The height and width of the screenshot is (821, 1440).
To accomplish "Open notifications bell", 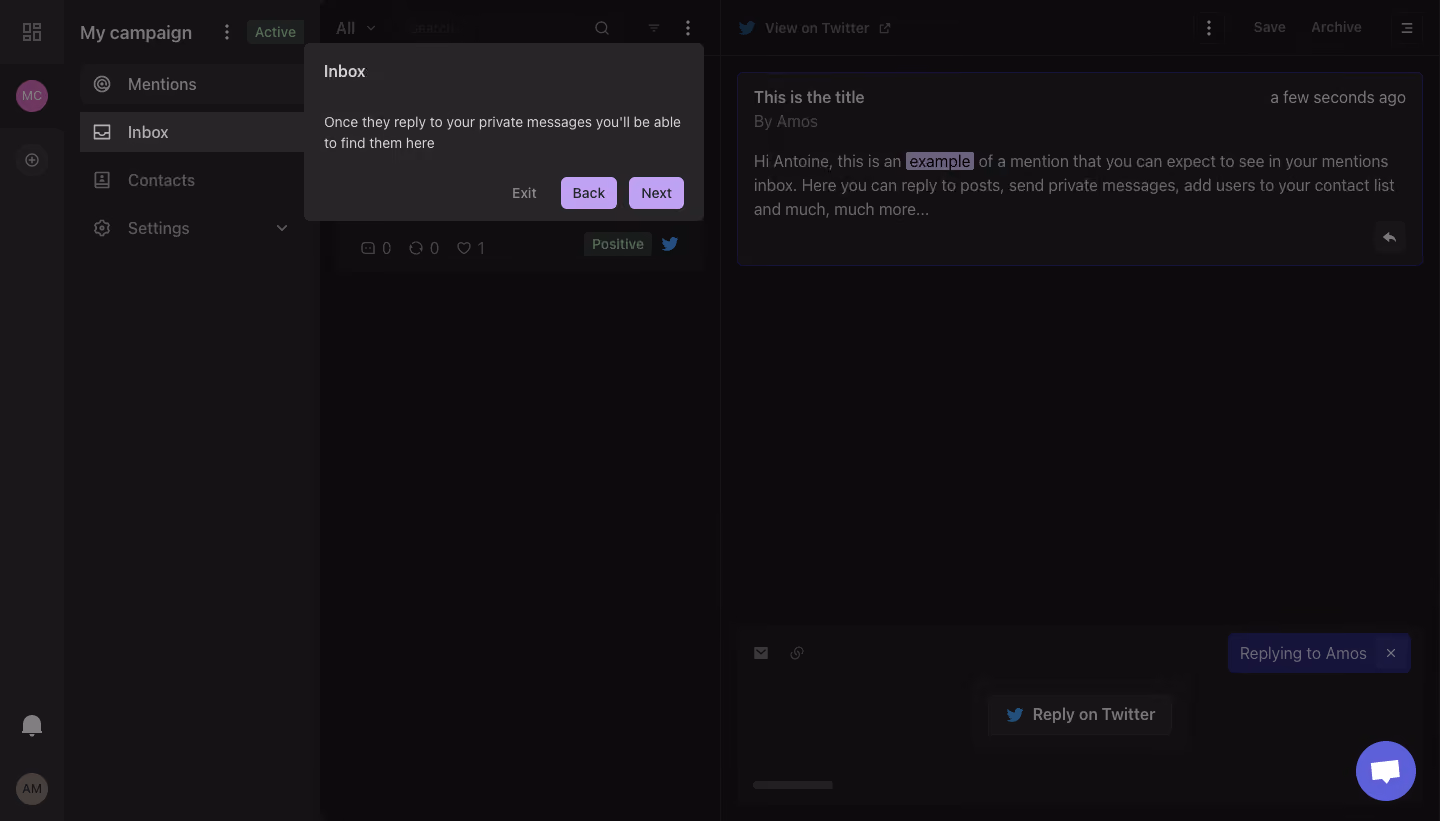I will click(x=32, y=725).
